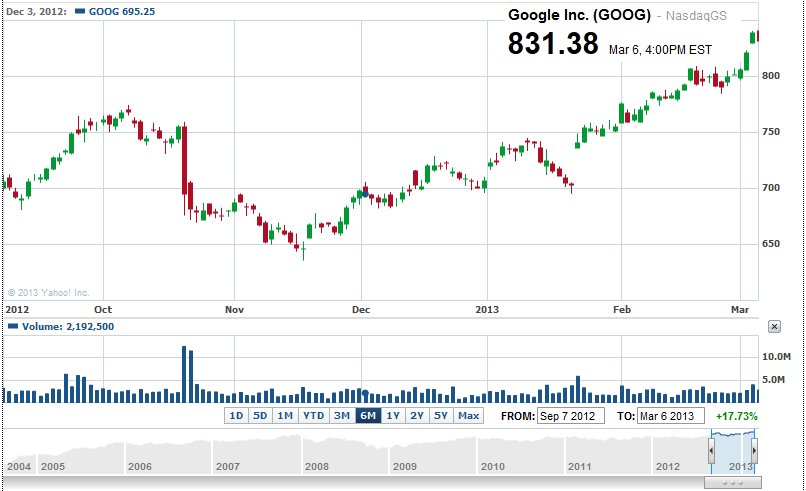Click the 10.0M volume axis label
This screenshot has height=491, width=806.
point(776,357)
